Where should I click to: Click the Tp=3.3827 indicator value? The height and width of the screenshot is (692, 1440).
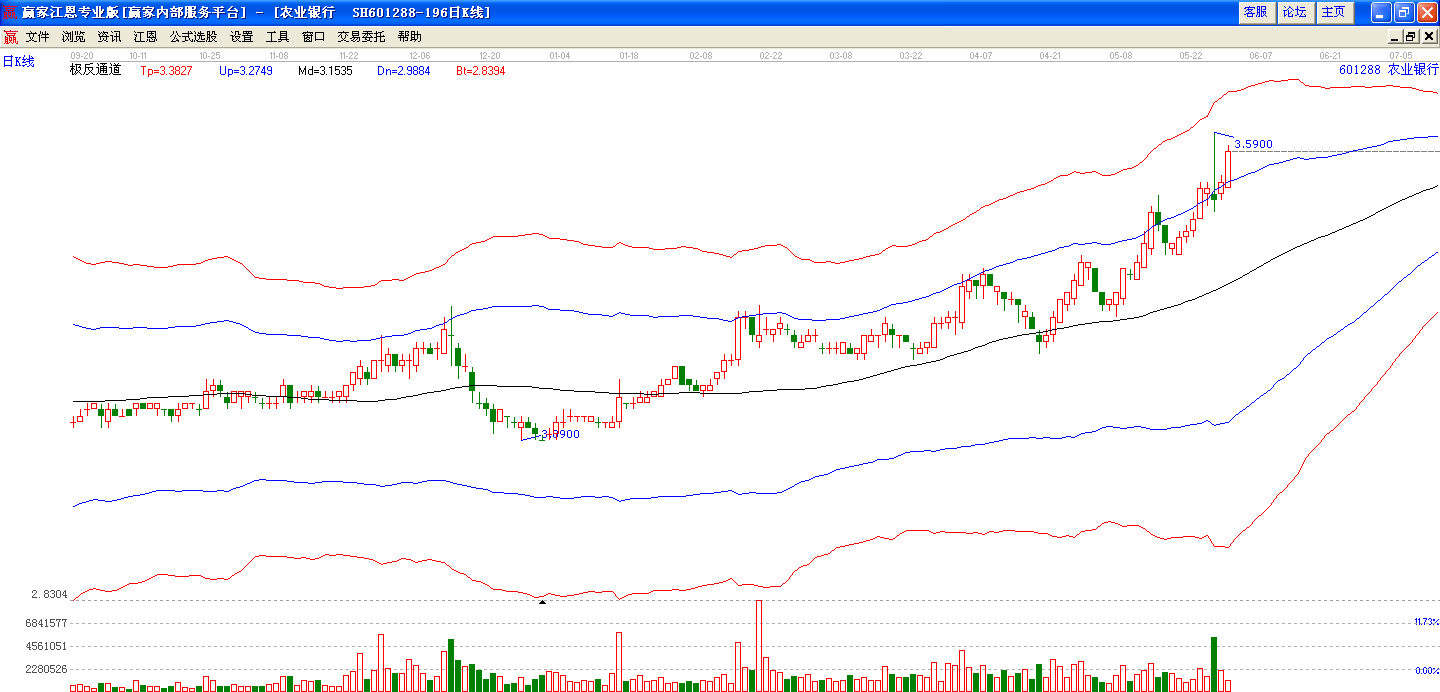pos(166,71)
